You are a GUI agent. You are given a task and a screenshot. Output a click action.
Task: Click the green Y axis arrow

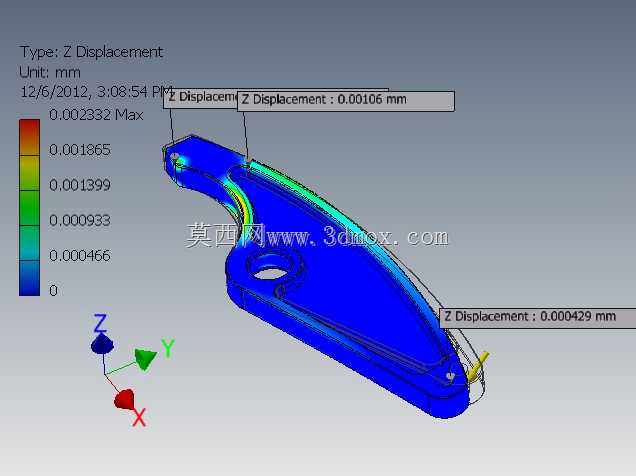[146, 358]
